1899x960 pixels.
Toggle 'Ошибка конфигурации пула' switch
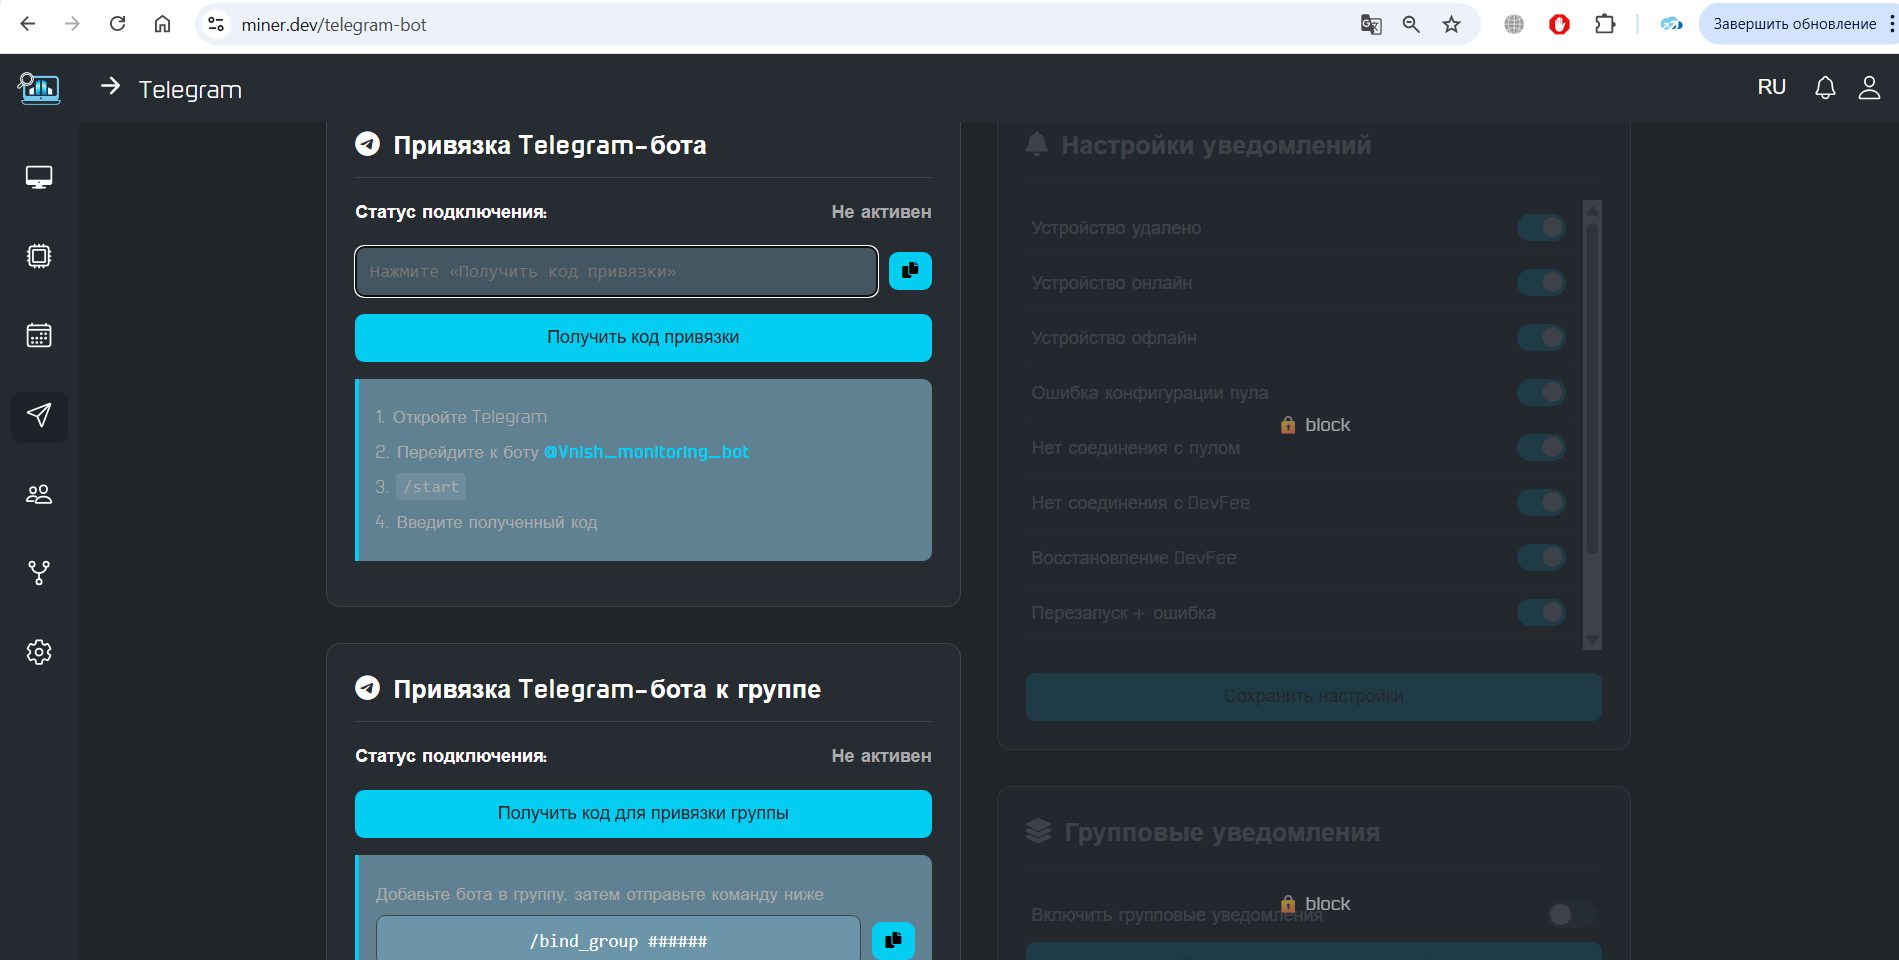pos(1541,393)
